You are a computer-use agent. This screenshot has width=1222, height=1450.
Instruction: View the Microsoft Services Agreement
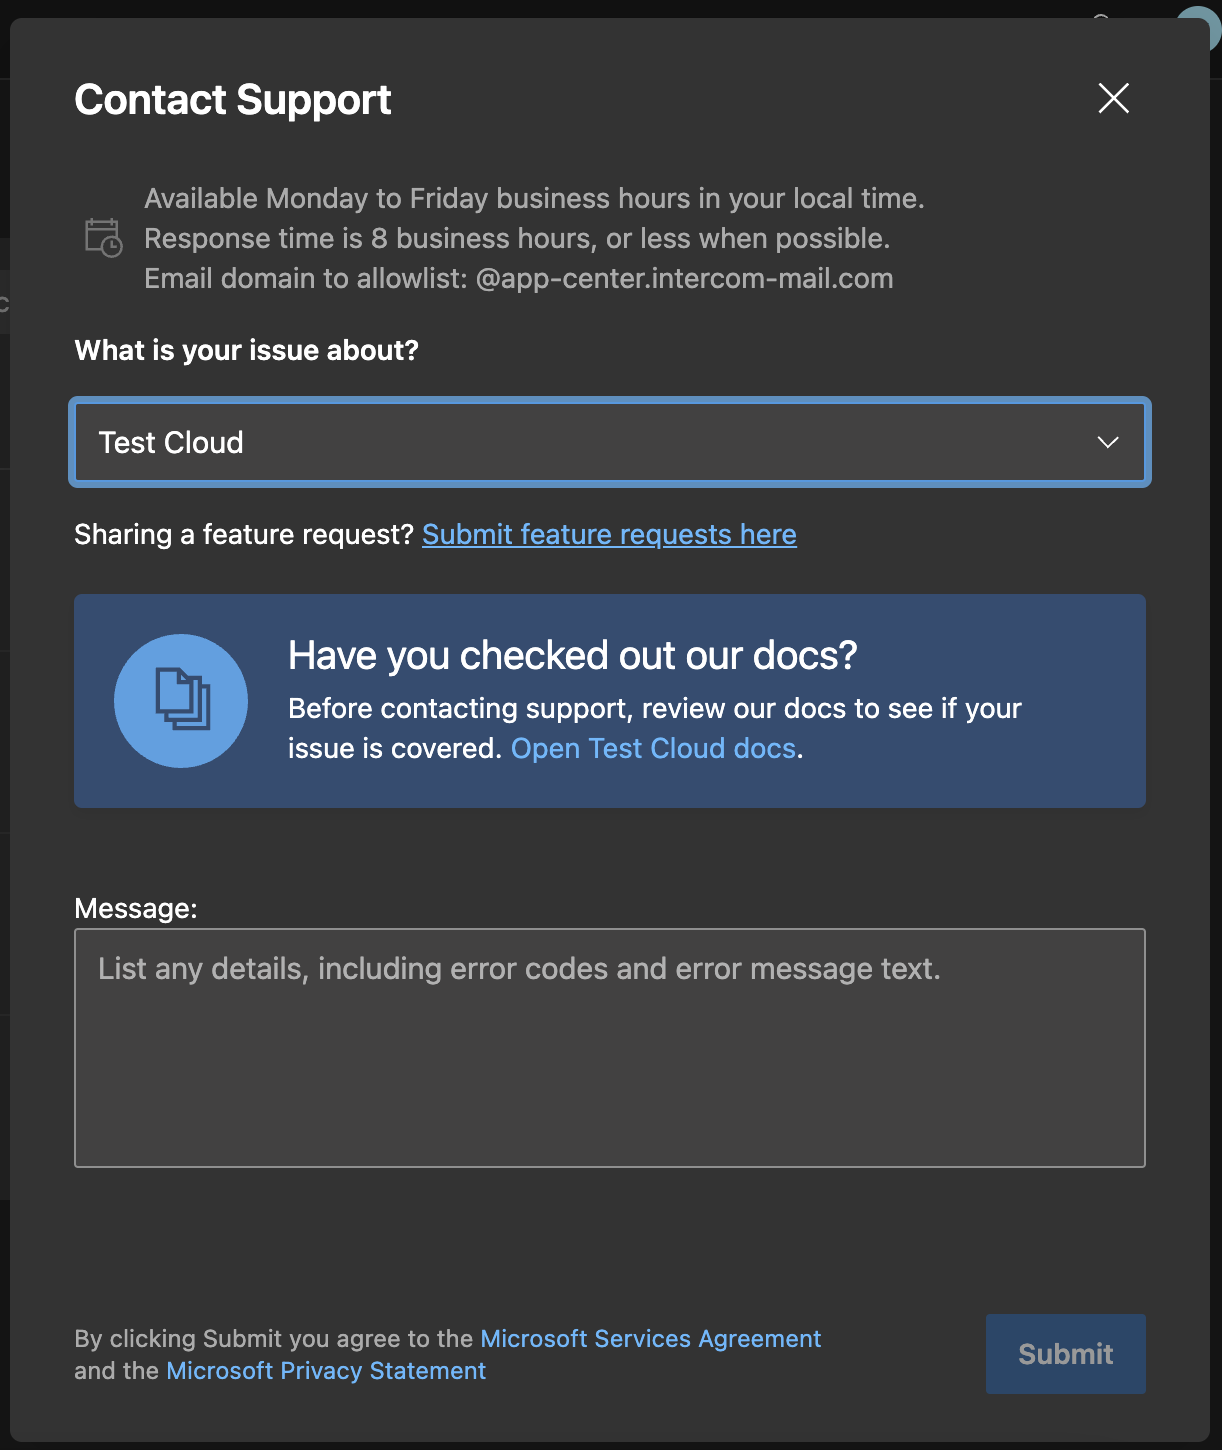click(x=650, y=1338)
